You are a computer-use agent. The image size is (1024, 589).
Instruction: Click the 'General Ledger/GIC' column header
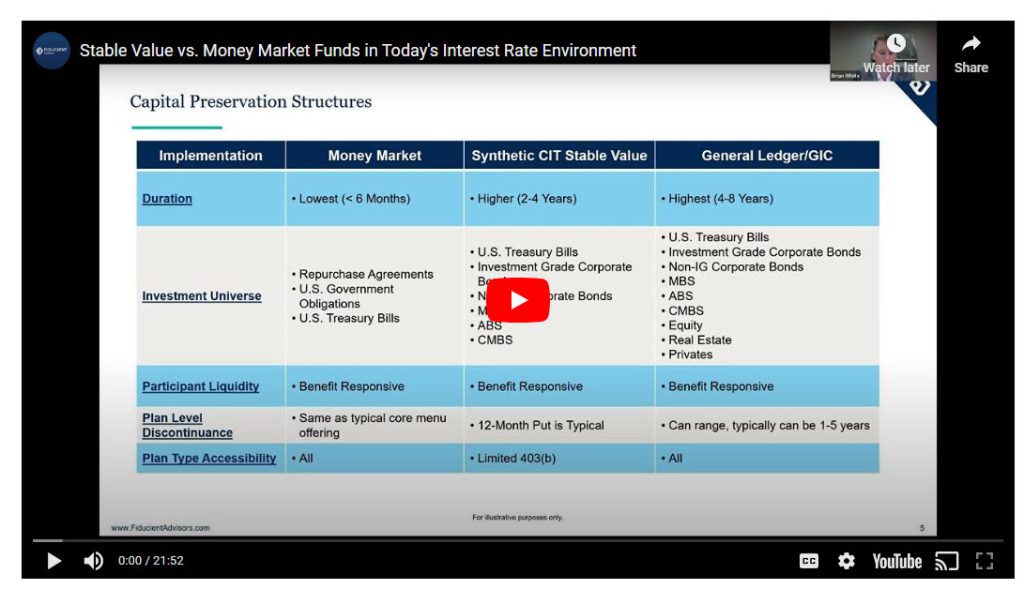click(x=767, y=155)
